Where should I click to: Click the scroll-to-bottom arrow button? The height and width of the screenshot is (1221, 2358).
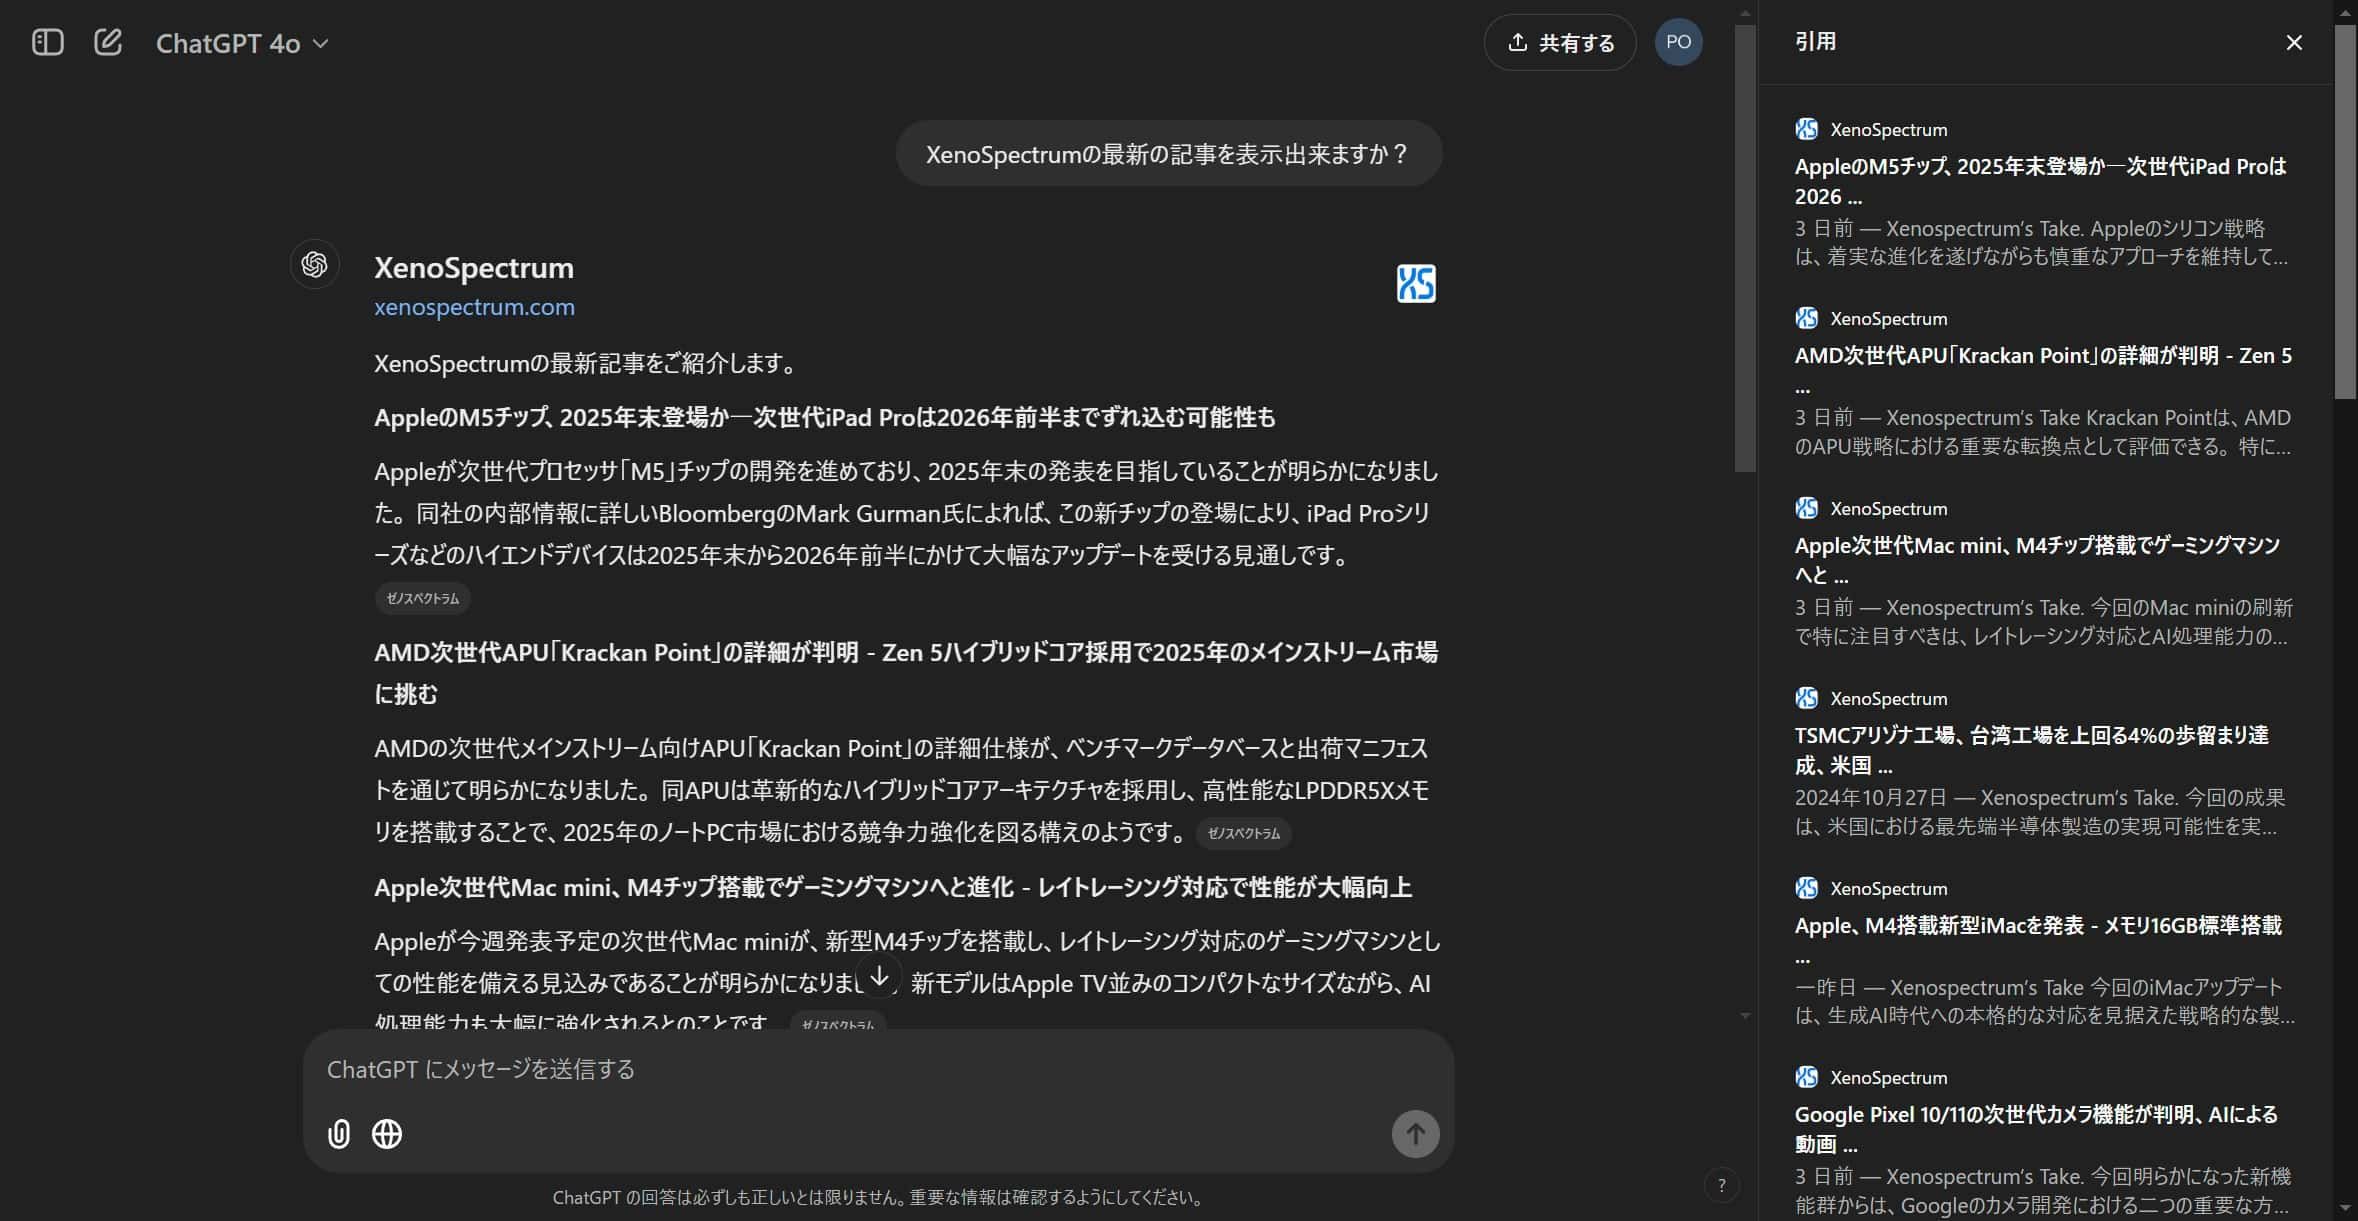(879, 977)
